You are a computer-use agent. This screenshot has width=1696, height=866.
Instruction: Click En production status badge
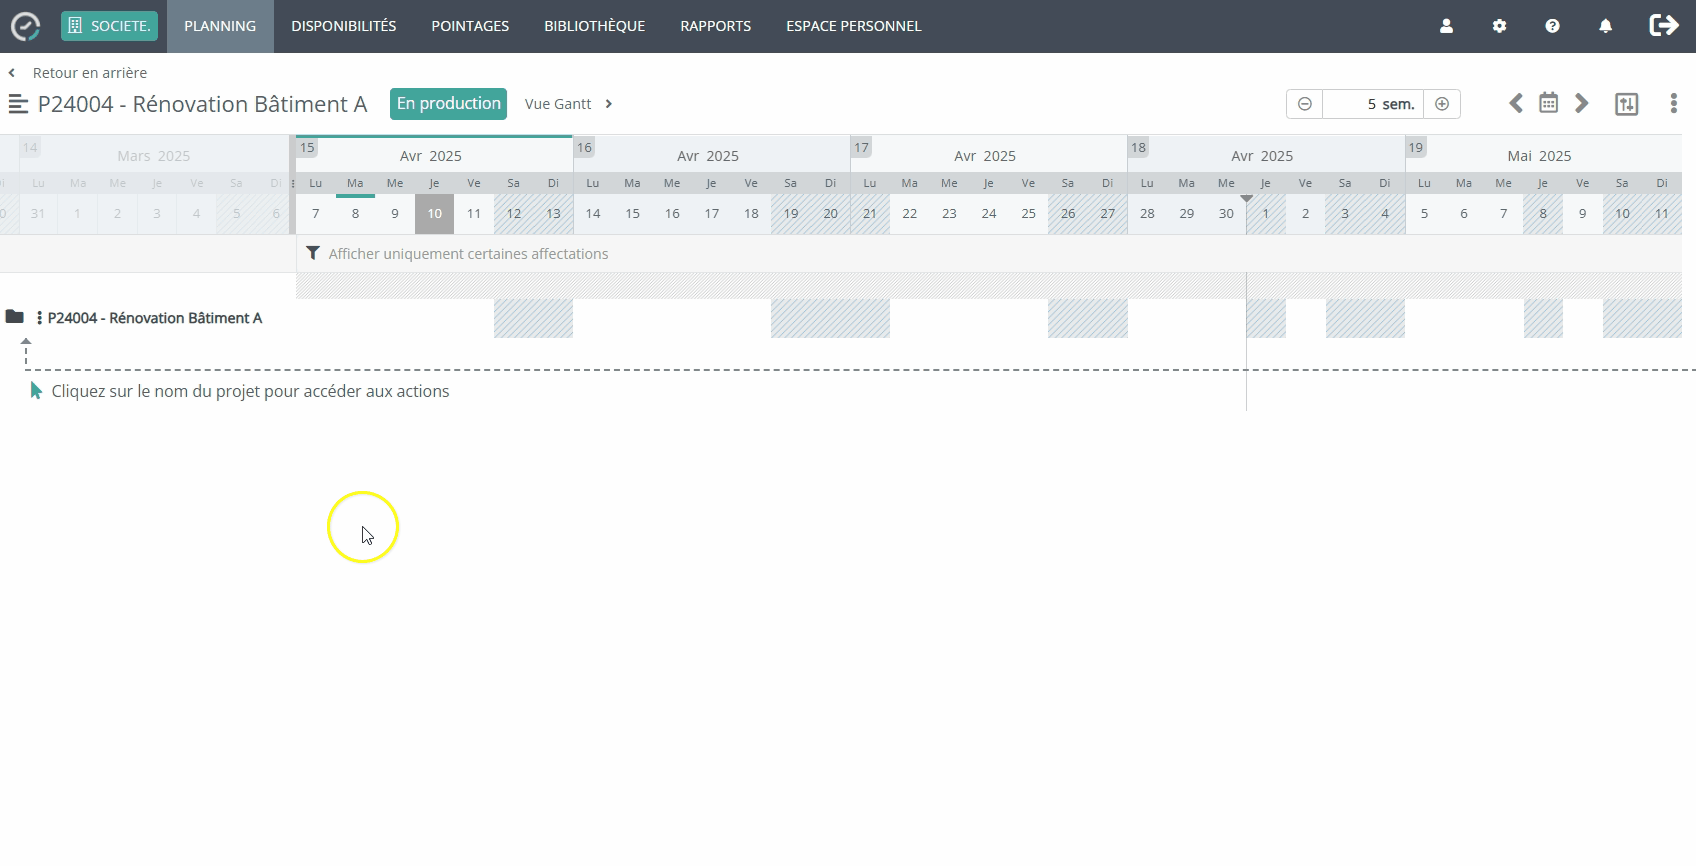pyautogui.click(x=448, y=104)
